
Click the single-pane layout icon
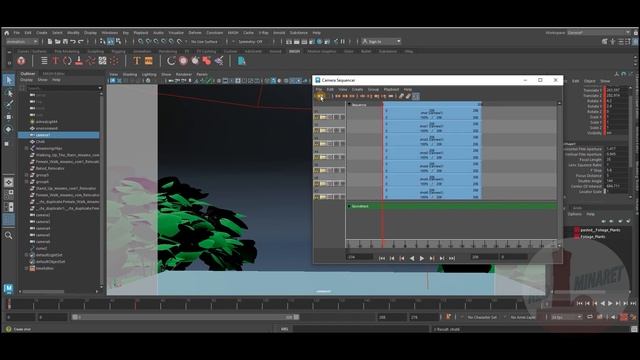pyautogui.click(x=9, y=182)
